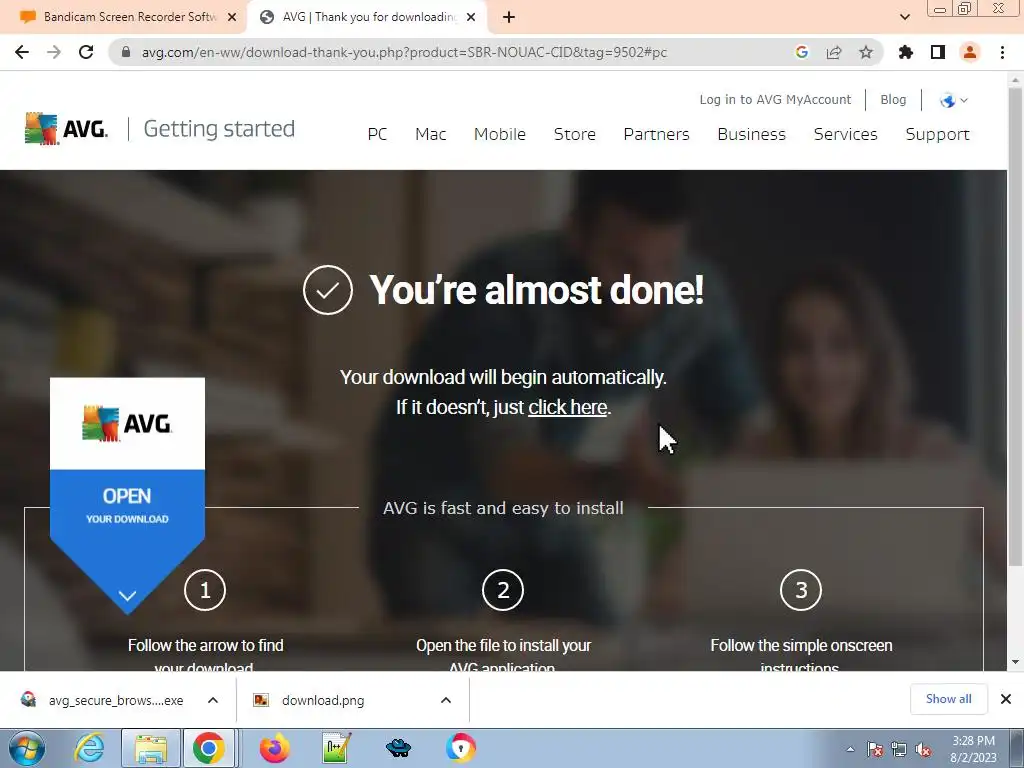This screenshot has width=1024, height=768.
Task: Close the AVG thank you tab
Action: [473, 18]
